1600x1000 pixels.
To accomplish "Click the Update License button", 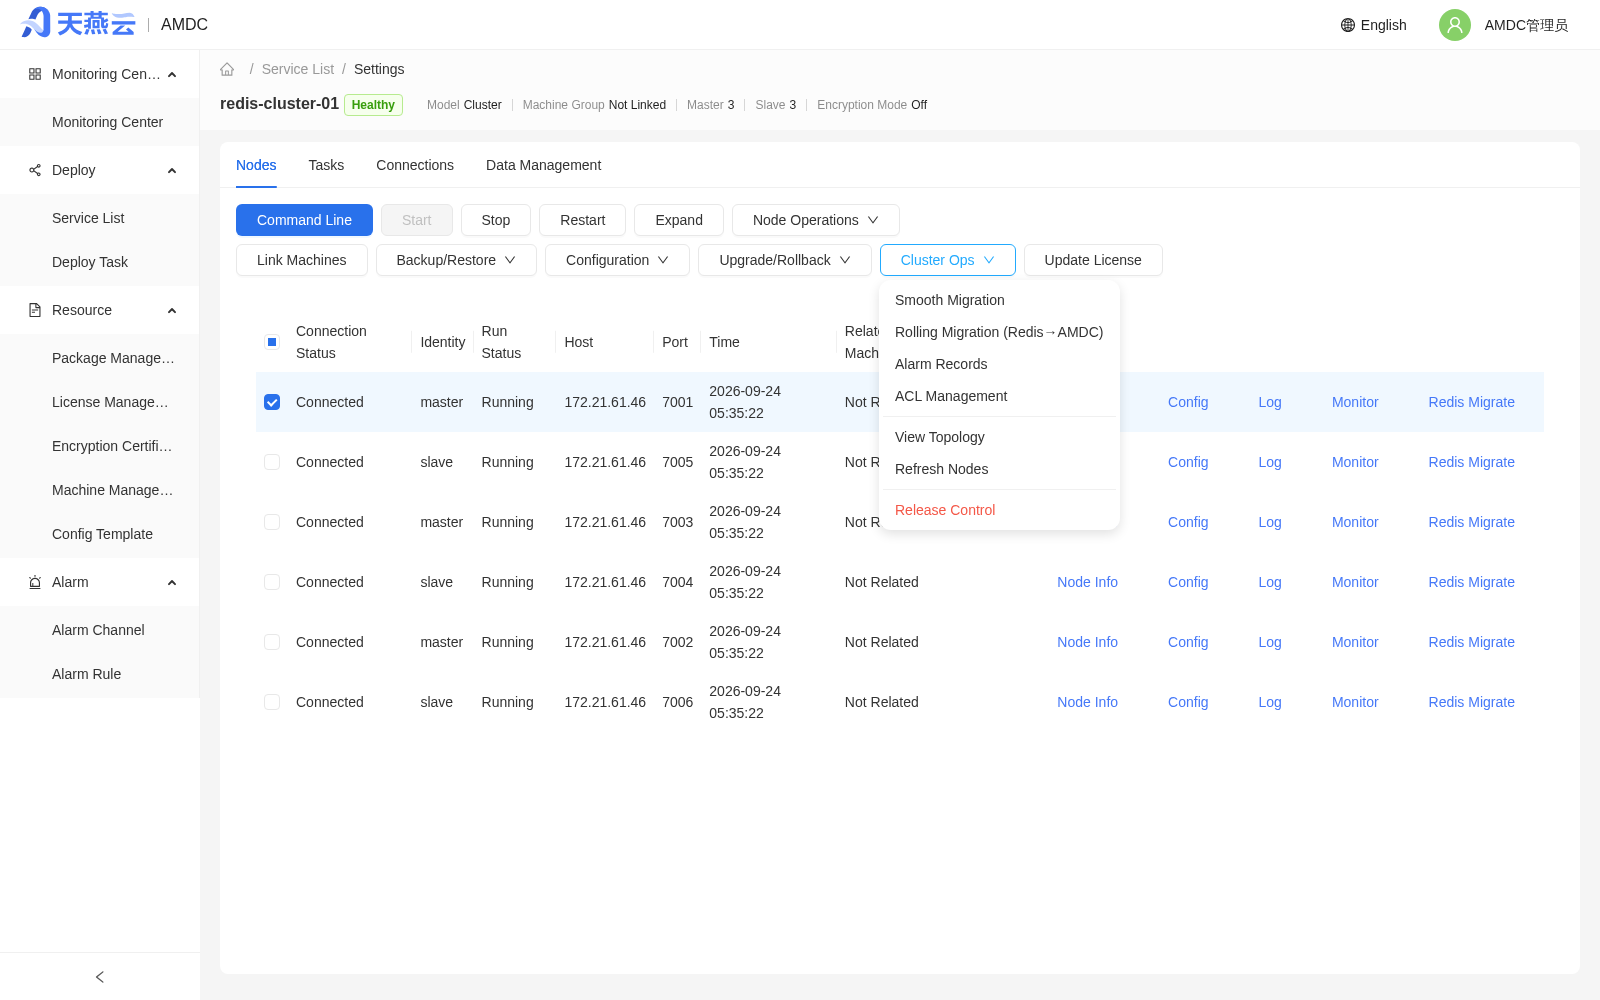I will pos(1093,260).
